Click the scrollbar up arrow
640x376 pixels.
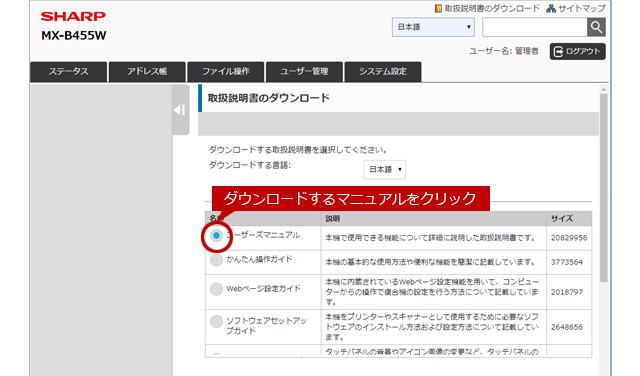604,89
